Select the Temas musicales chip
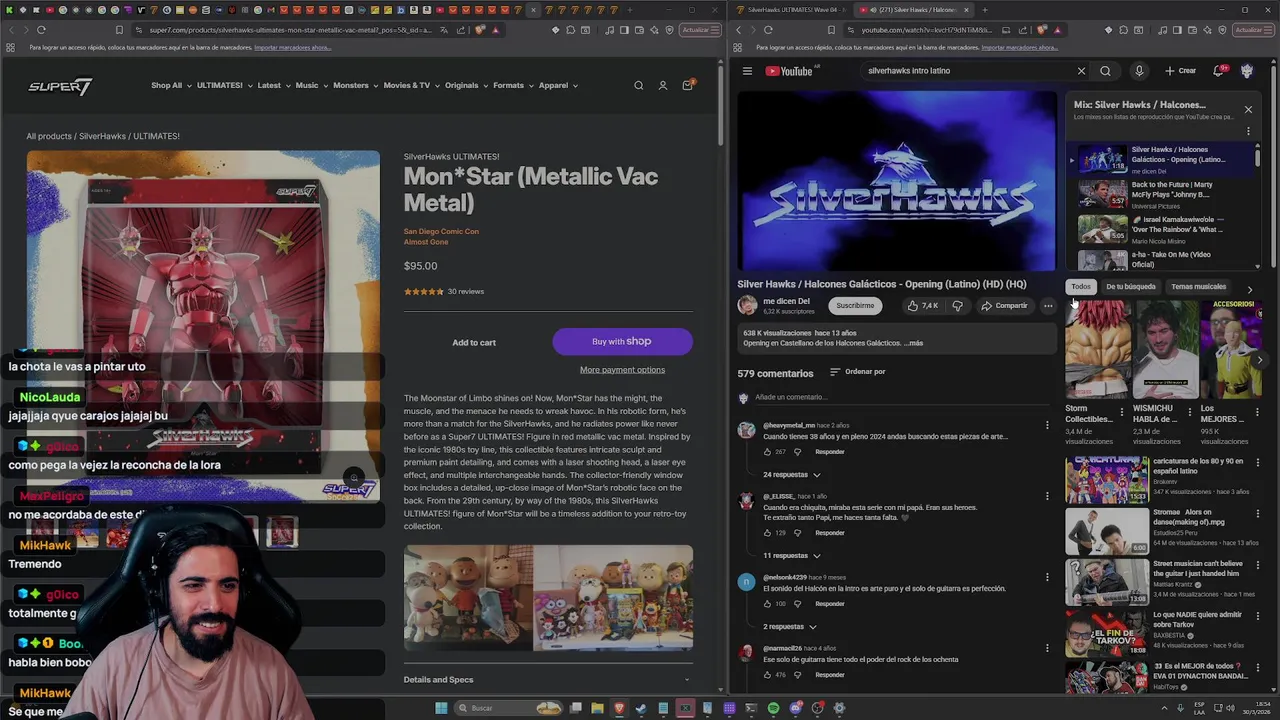This screenshot has height=720, width=1280. tap(1198, 287)
